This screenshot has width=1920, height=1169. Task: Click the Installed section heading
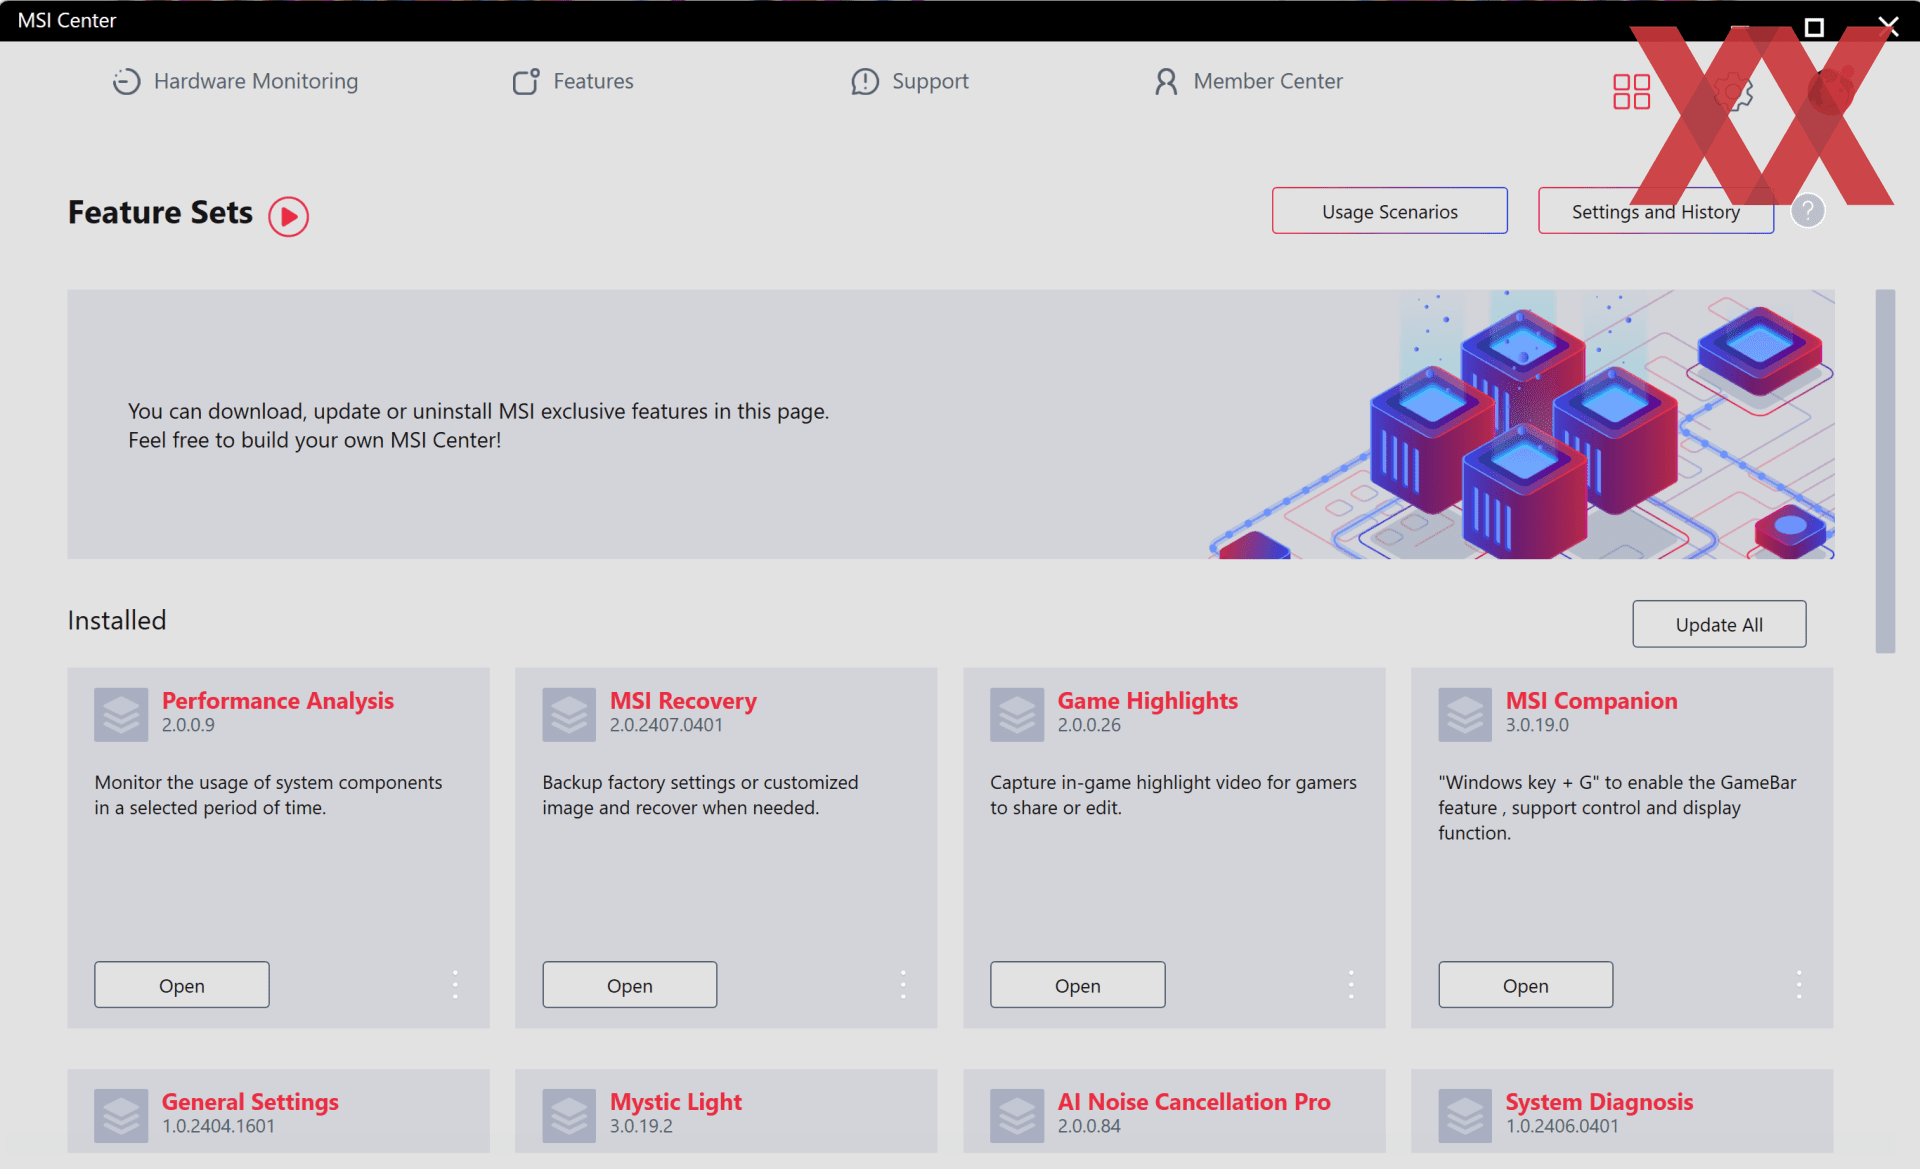117,620
